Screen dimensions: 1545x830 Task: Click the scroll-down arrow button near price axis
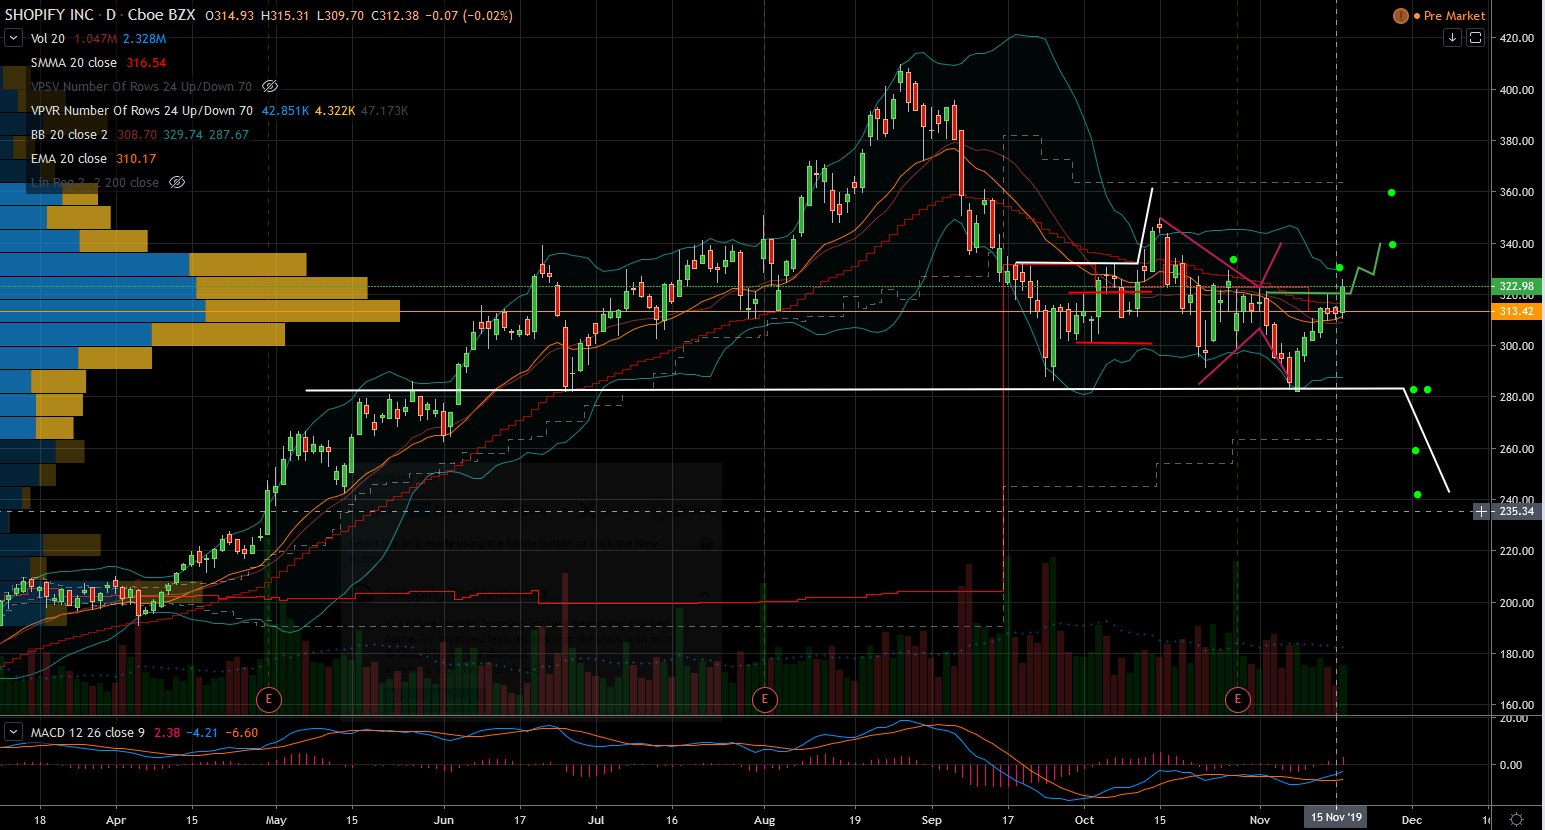click(x=1452, y=38)
